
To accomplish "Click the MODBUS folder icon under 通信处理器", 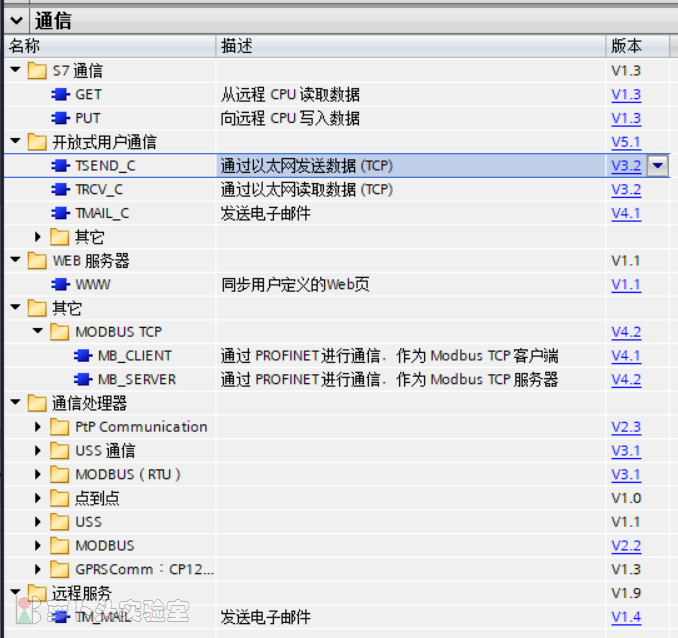I will [x=60, y=546].
